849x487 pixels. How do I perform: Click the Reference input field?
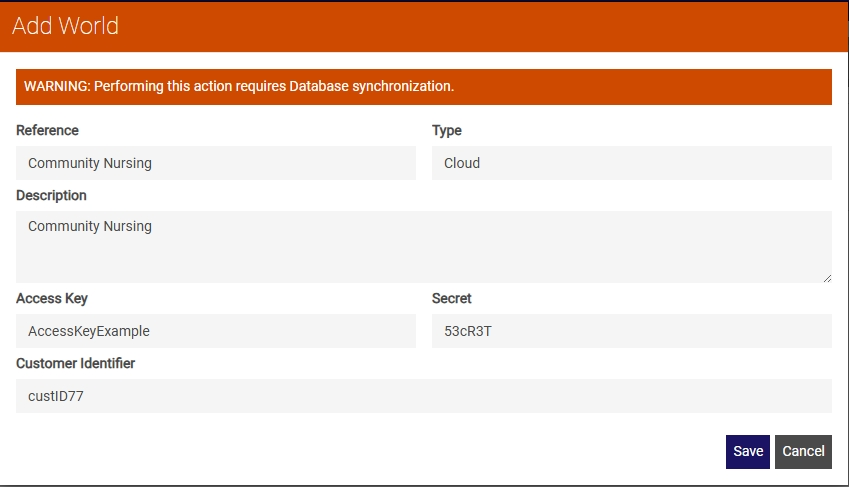coord(215,163)
